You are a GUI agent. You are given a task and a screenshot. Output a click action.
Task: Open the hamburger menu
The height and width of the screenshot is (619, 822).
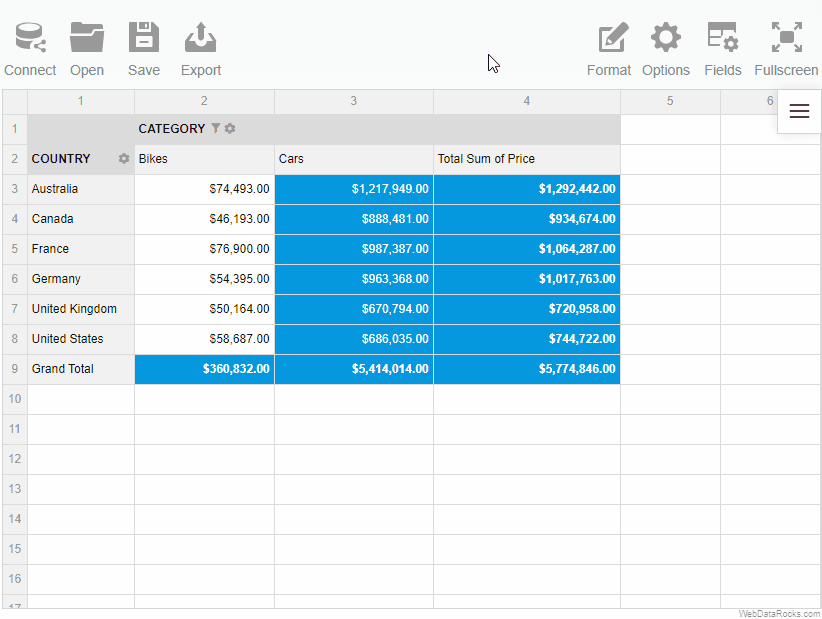coord(799,111)
